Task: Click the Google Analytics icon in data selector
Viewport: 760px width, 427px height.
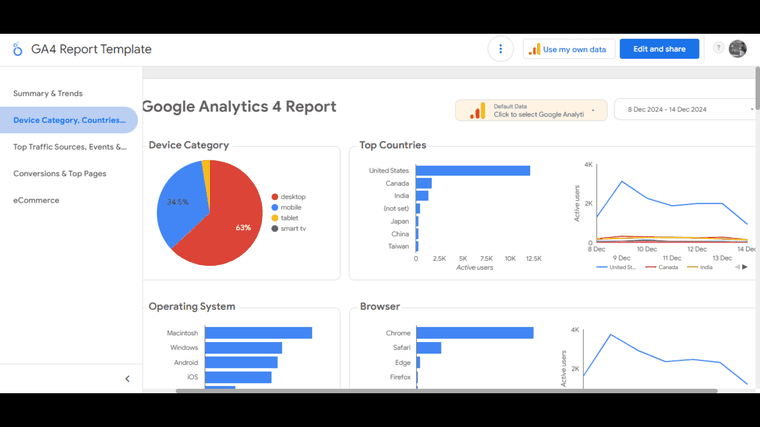Action: tap(477, 111)
